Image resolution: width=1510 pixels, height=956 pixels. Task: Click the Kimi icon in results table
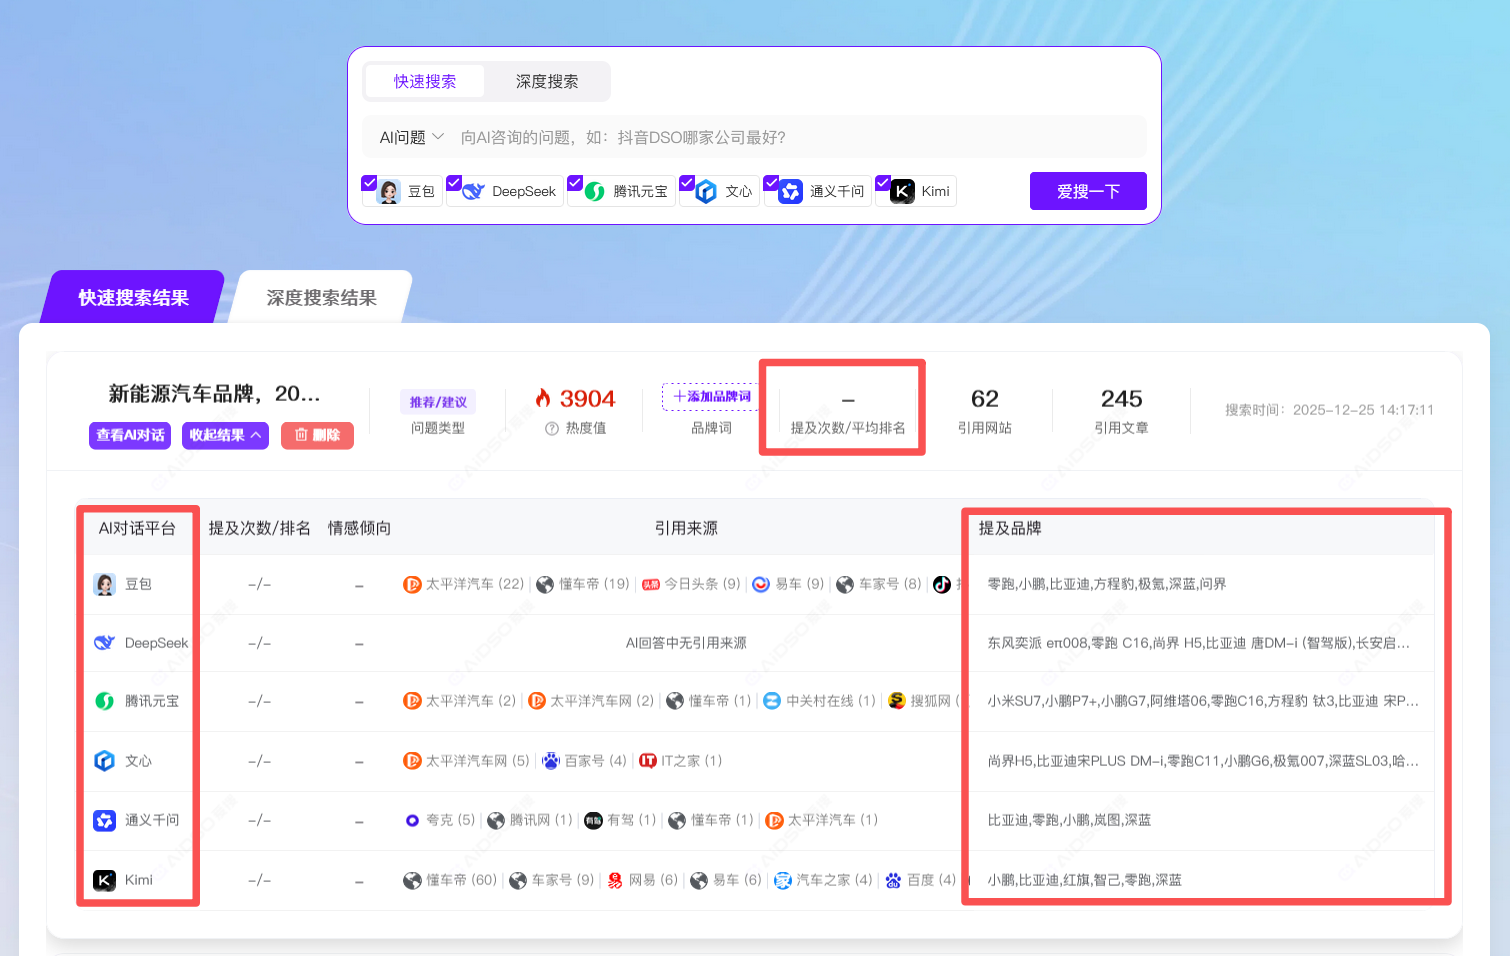(105, 880)
